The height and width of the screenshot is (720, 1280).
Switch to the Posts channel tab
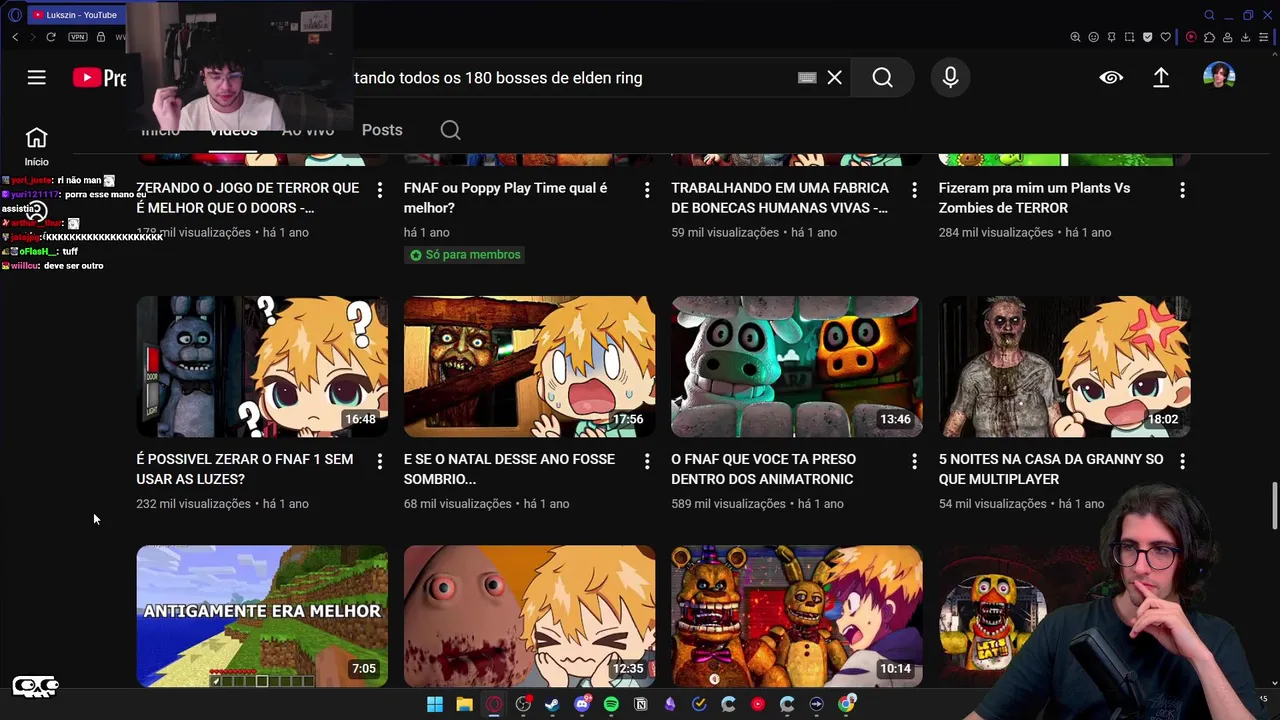coord(382,130)
